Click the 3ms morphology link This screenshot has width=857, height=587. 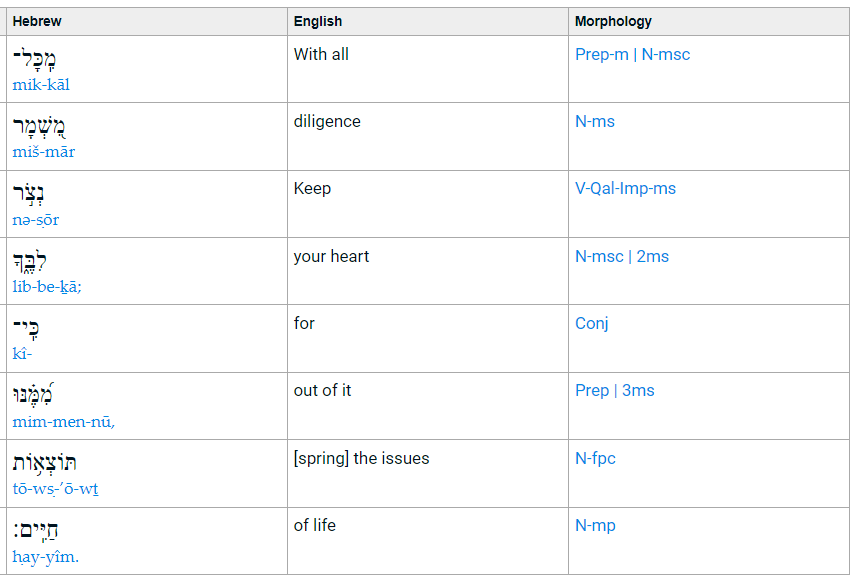pos(638,390)
